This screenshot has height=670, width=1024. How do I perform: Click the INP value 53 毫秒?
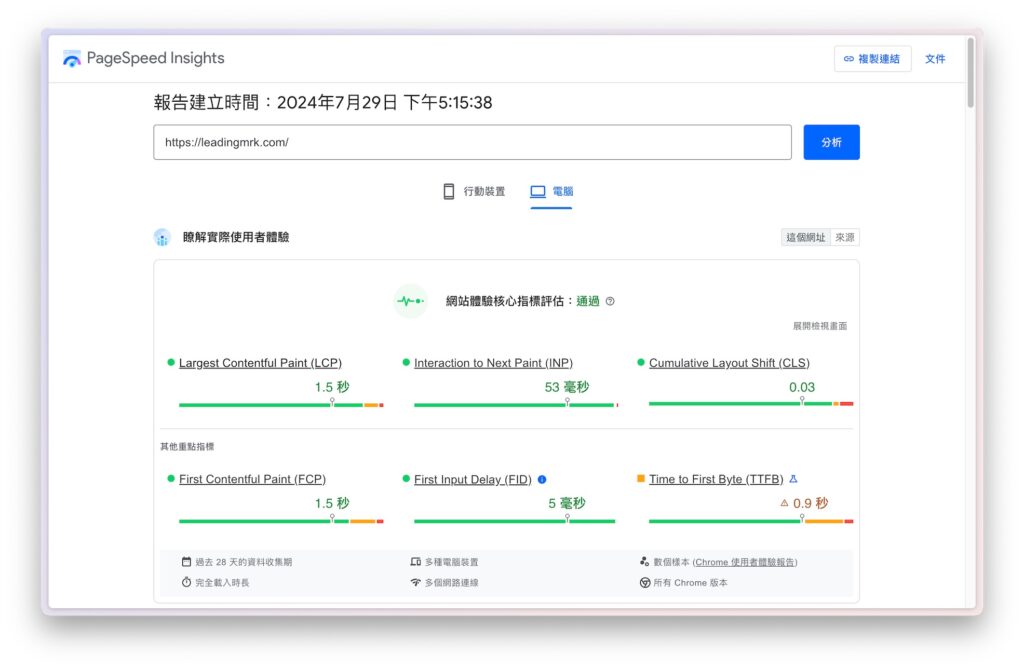point(567,387)
